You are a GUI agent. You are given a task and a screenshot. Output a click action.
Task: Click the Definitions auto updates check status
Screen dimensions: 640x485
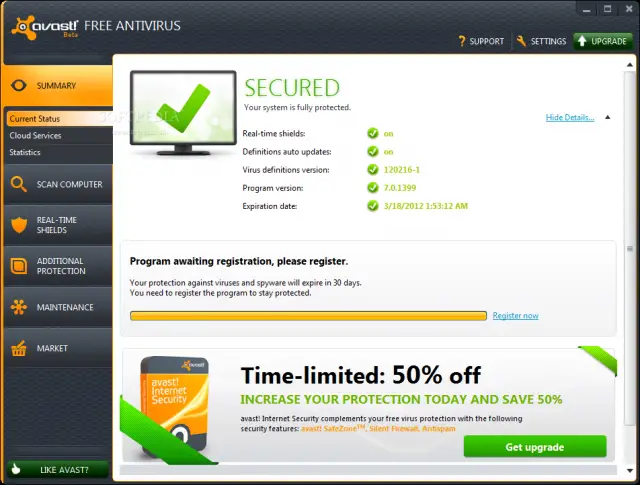click(373, 151)
